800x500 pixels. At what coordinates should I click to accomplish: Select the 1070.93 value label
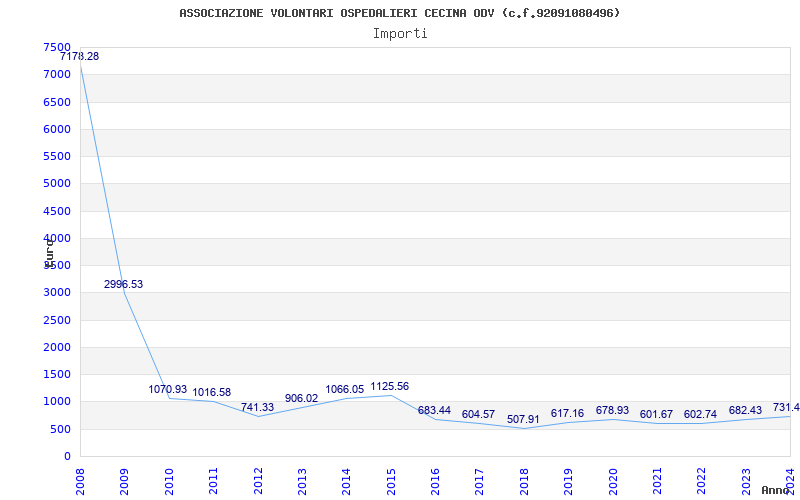coord(168,390)
